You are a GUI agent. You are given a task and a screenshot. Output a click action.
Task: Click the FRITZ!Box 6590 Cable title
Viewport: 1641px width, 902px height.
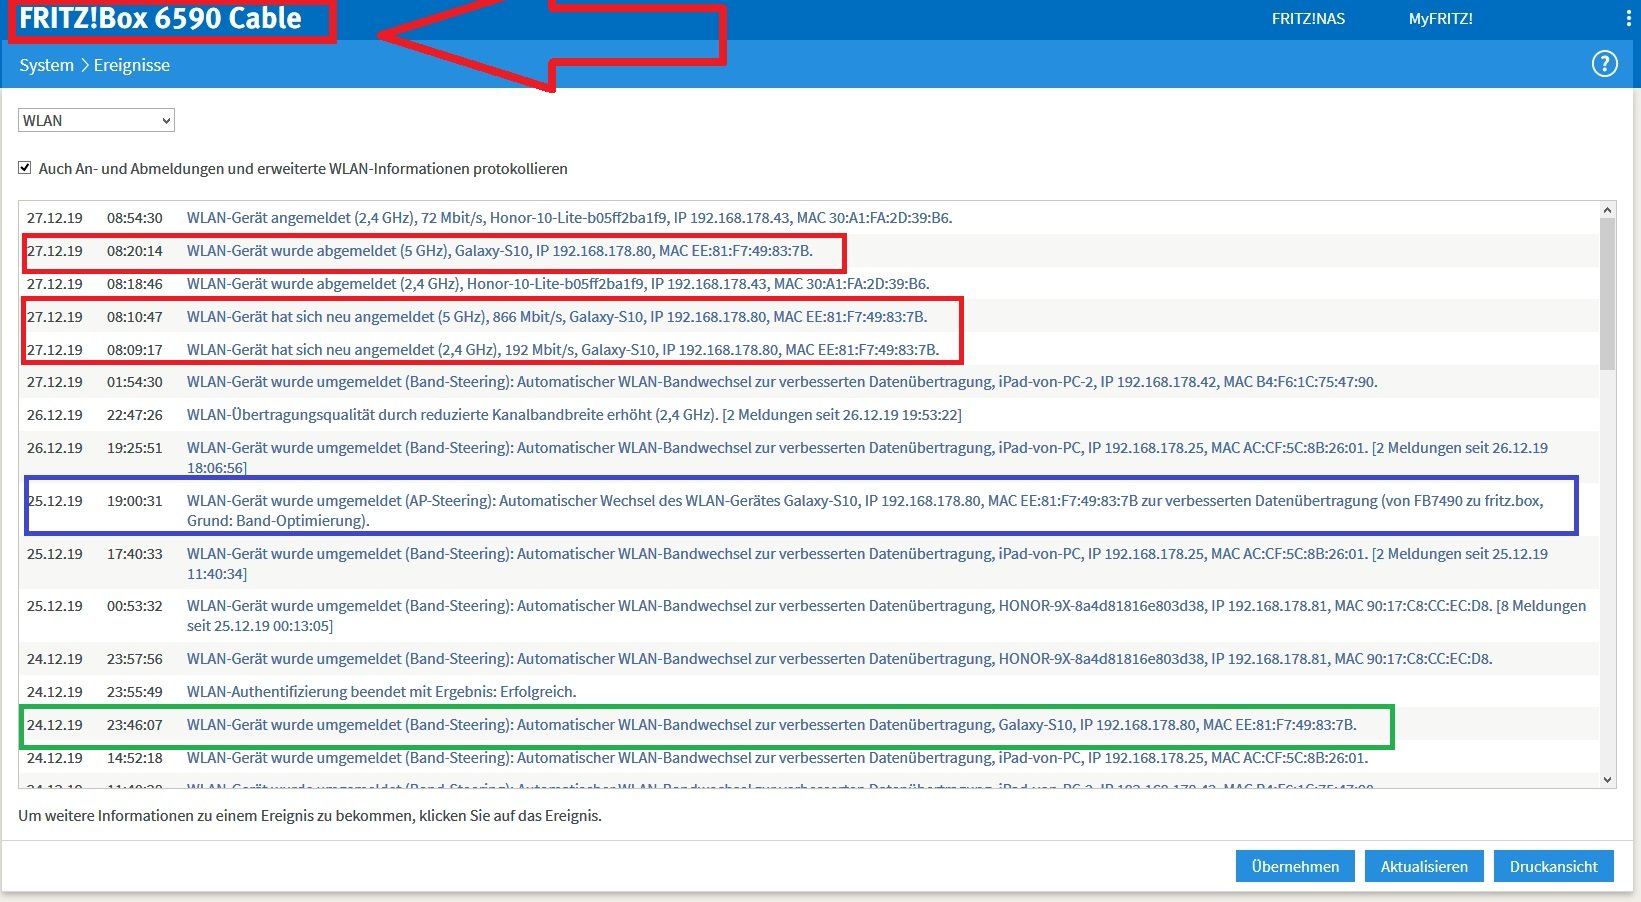pos(160,18)
